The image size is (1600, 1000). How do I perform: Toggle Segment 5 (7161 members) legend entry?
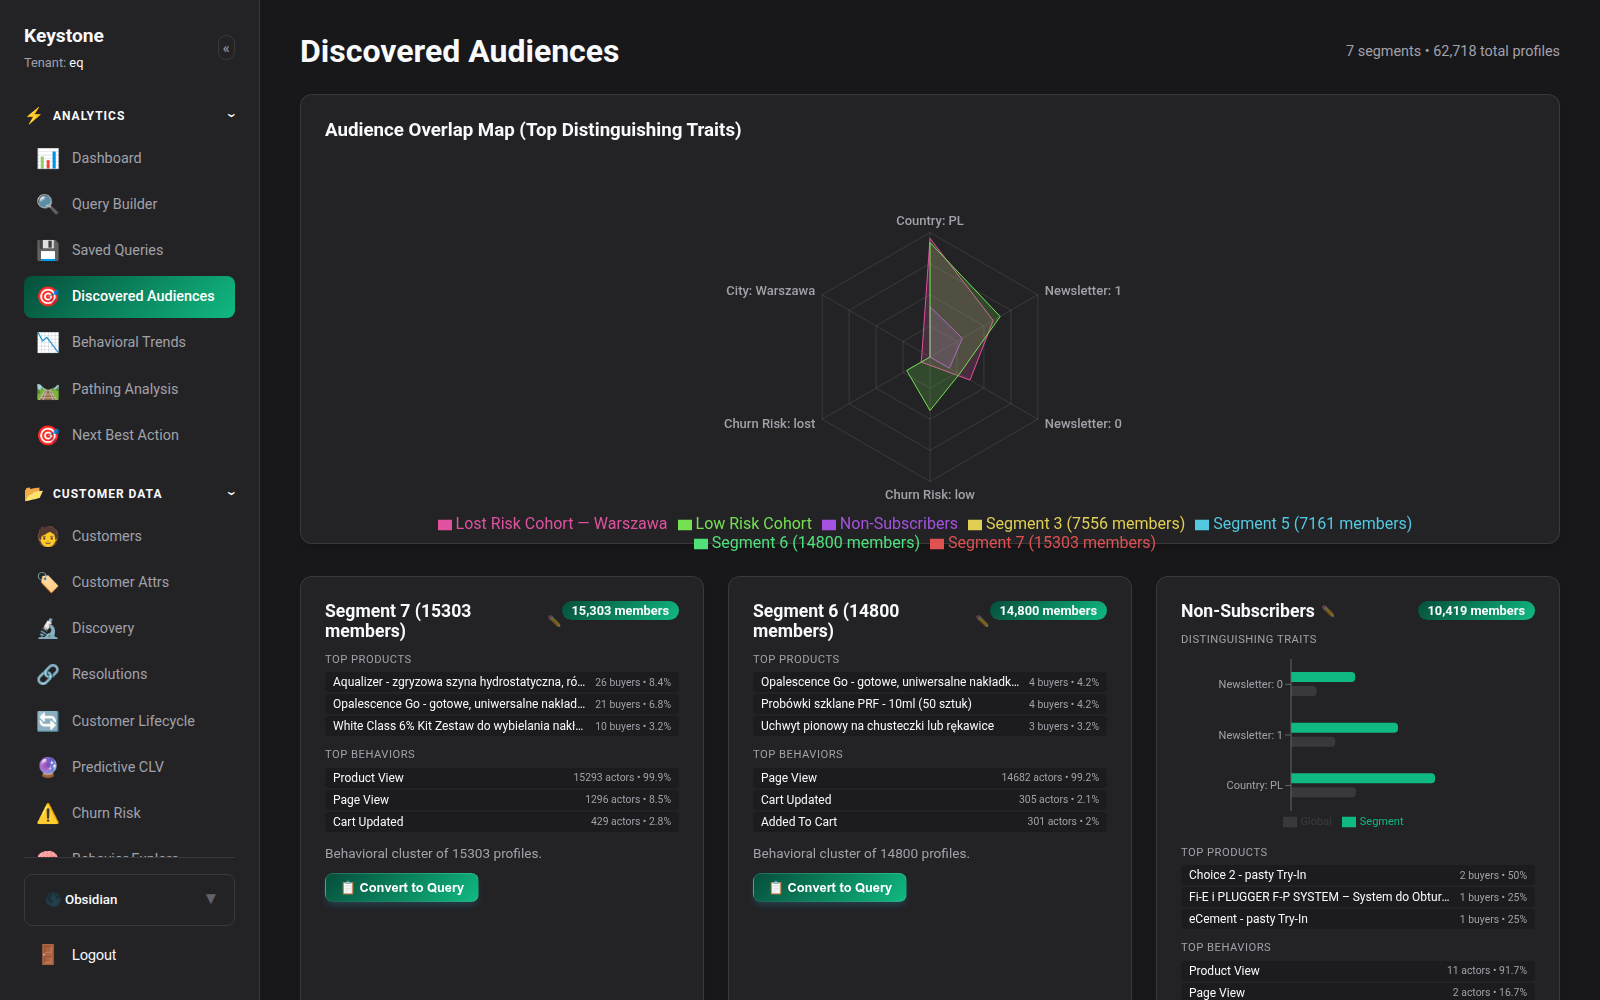click(x=1303, y=524)
